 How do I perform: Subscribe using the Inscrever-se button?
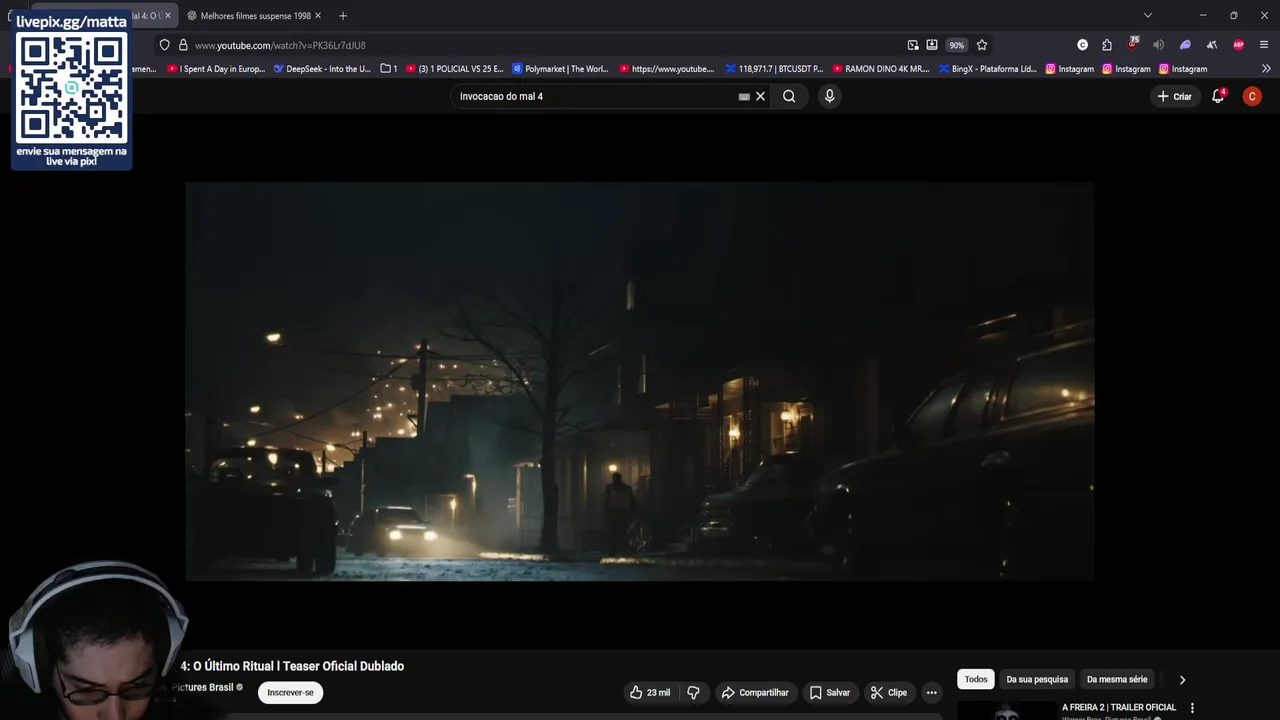pyautogui.click(x=290, y=692)
